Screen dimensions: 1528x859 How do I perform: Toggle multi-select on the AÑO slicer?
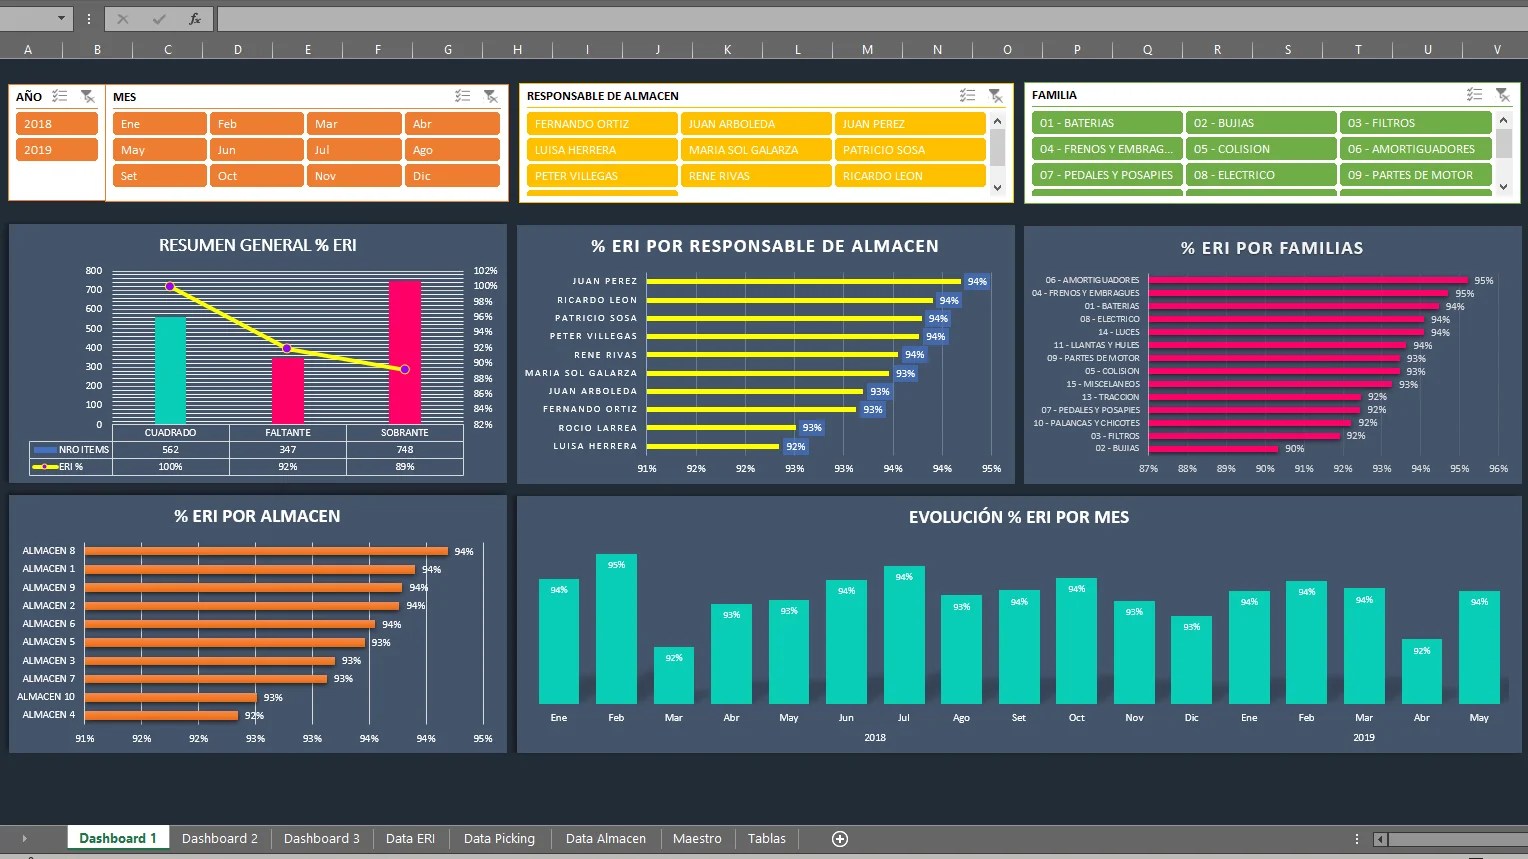click(x=59, y=96)
